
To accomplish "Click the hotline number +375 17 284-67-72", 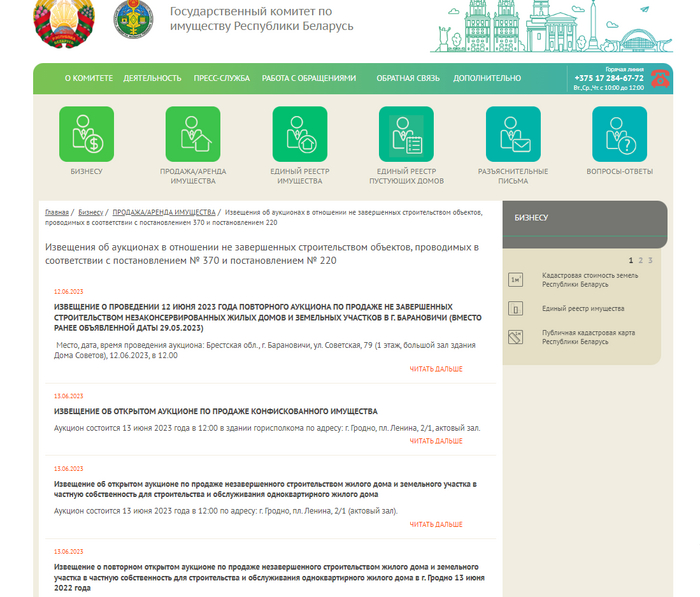I will (609, 78).
